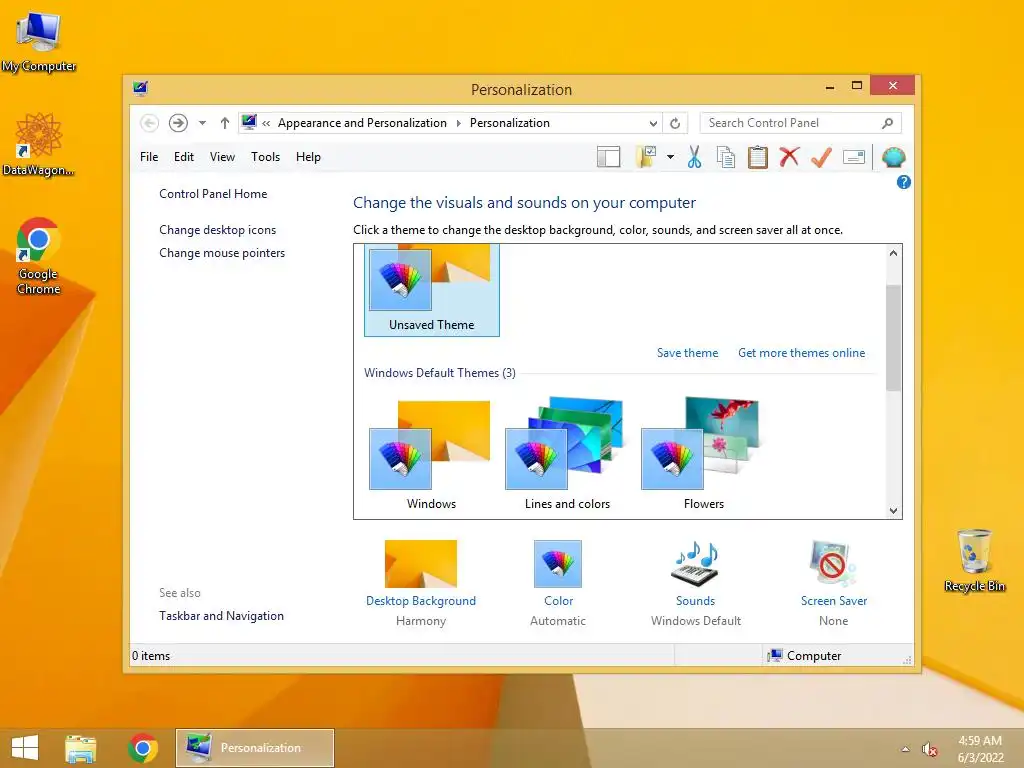Launch Chrome from the taskbar

tap(143, 748)
